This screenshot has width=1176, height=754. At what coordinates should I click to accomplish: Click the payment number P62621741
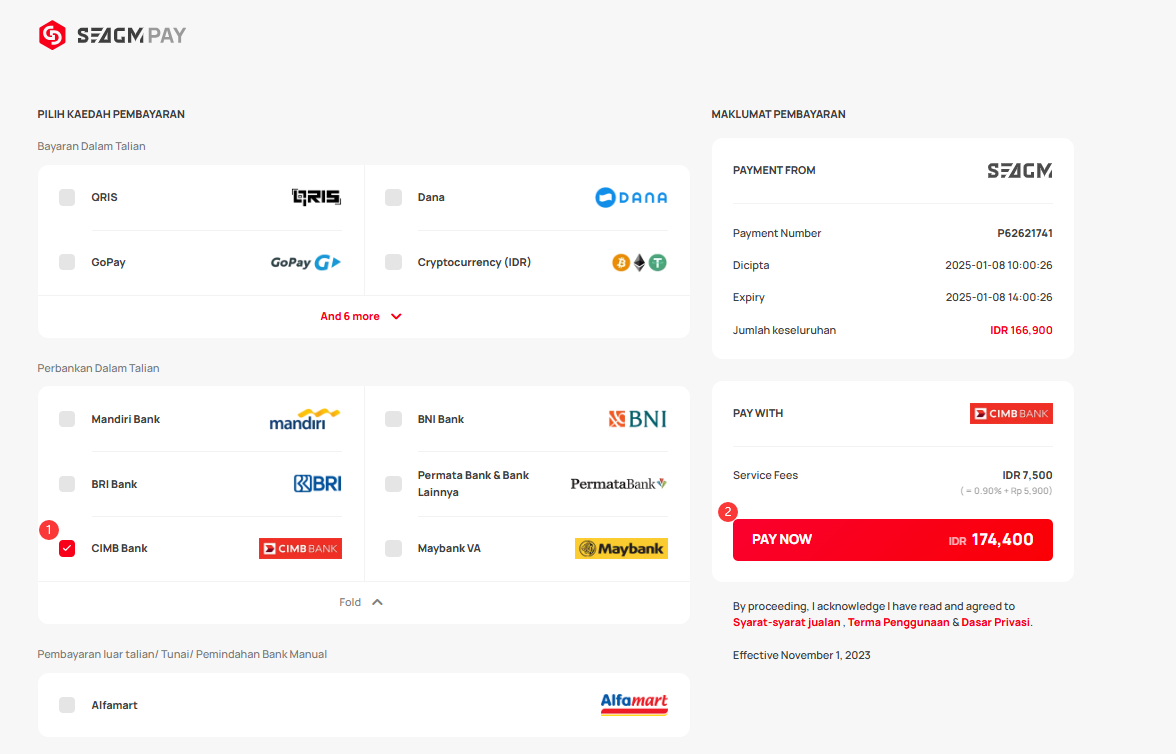click(x=1024, y=233)
